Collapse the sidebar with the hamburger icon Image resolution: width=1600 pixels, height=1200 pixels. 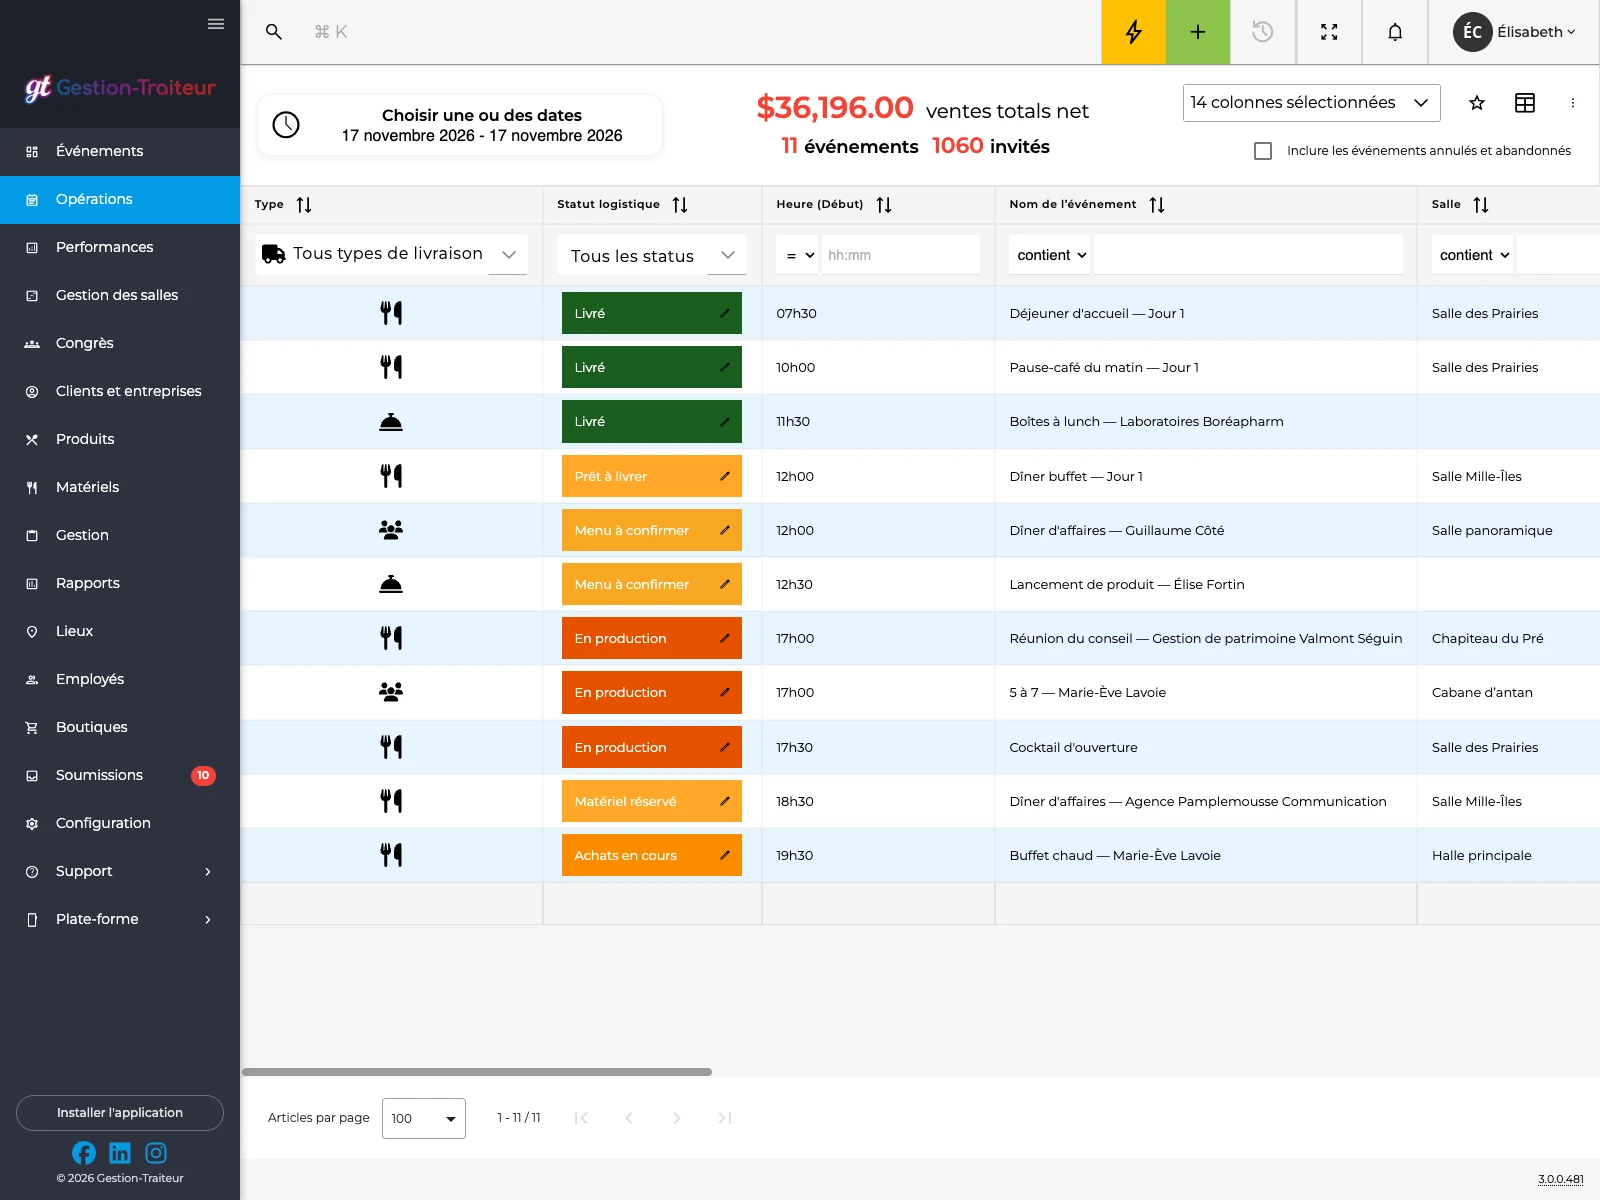pos(216,24)
